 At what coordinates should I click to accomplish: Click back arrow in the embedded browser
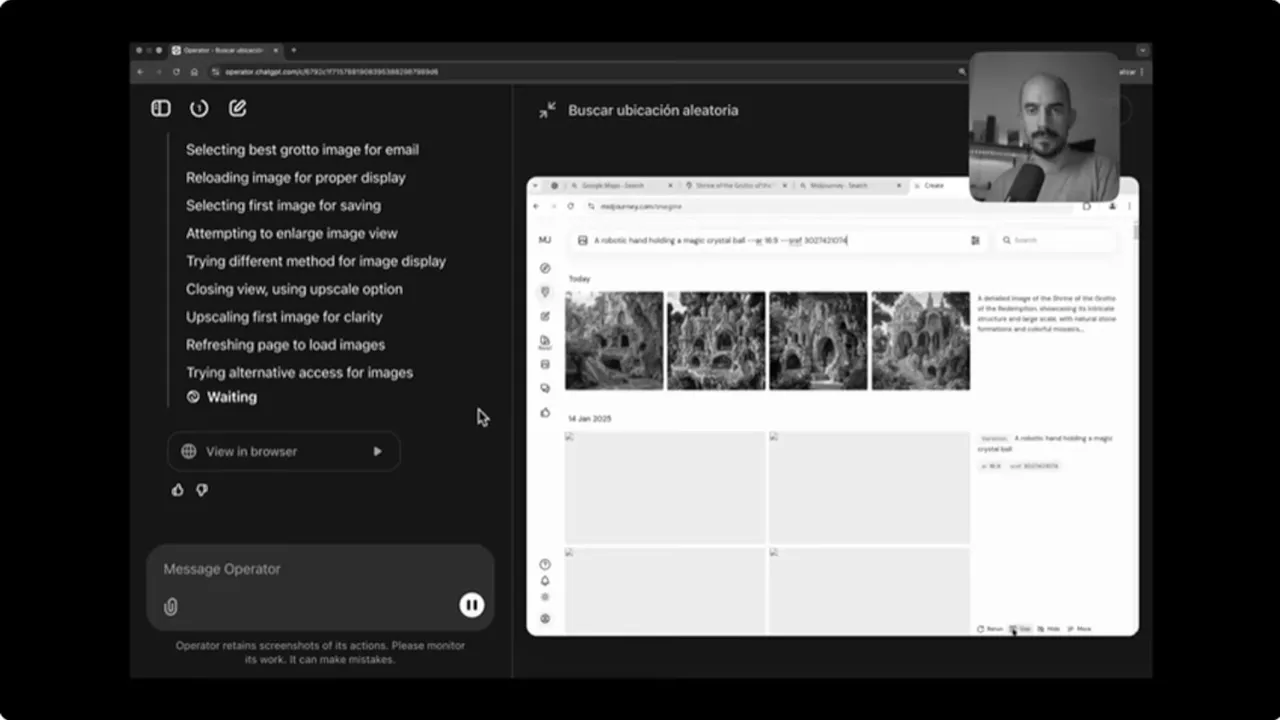tap(536, 206)
